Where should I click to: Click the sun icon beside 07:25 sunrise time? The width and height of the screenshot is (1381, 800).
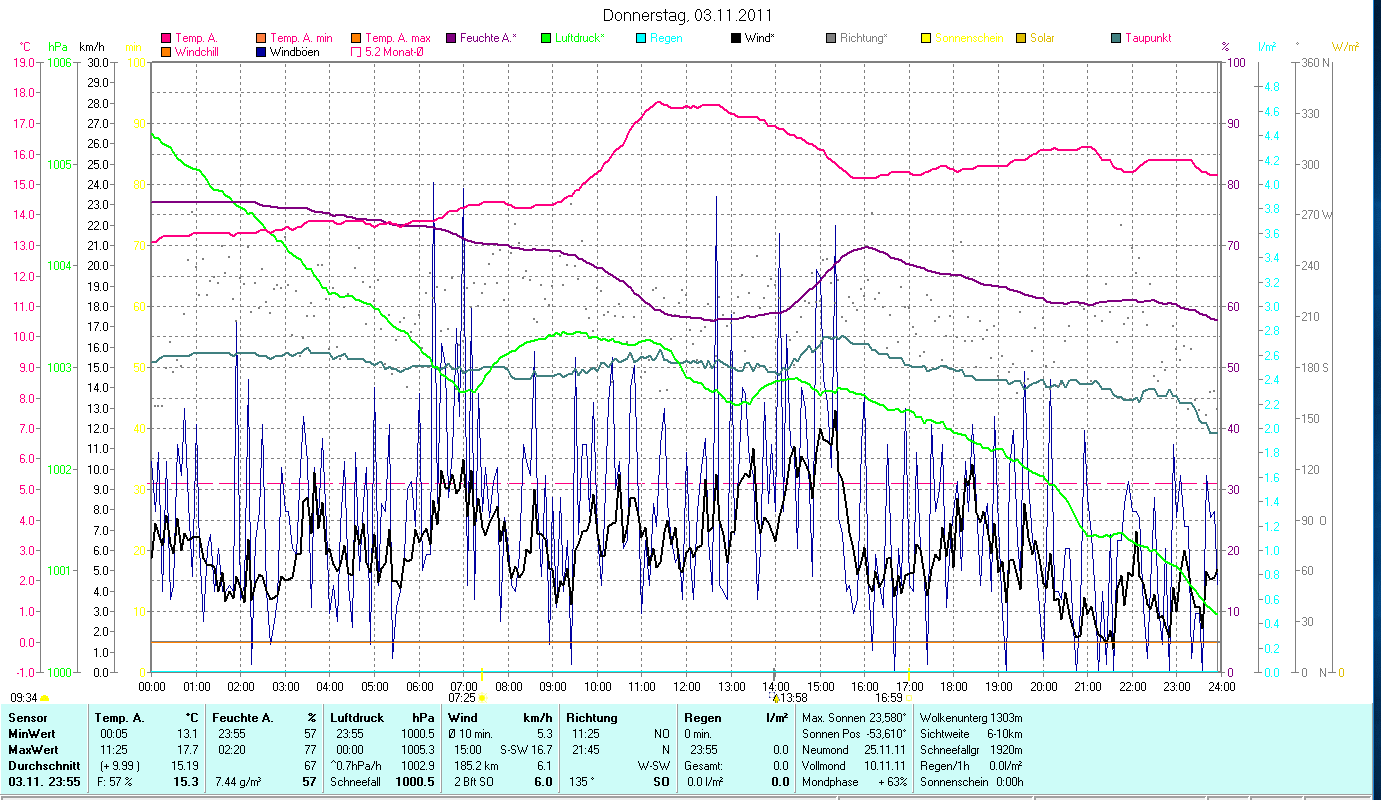click(x=482, y=697)
